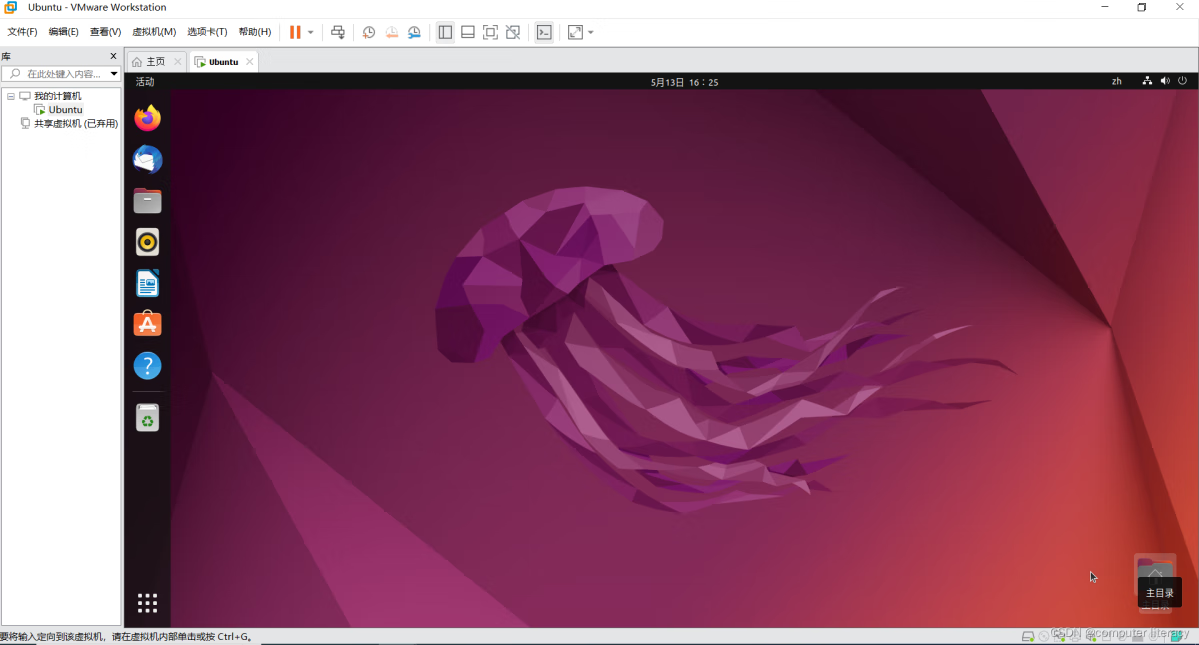This screenshot has width=1199, height=645.
Task: Click the send Ctrl+Alt+Del toolbar icon
Action: coord(338,32)
